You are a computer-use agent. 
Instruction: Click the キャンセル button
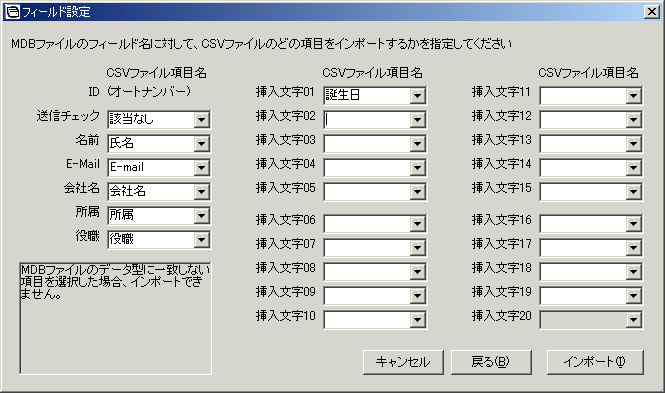tap(403, 362)
